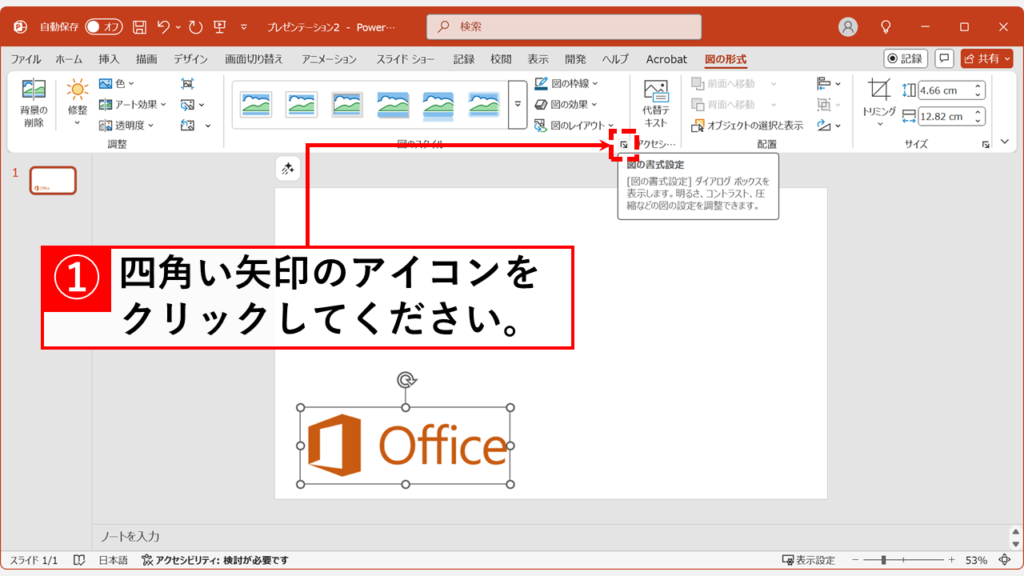Toggle the 自動保存 (AutoSave) switch
The image size is (1024, 576).
pyautogui.click(x=103, y=27)
